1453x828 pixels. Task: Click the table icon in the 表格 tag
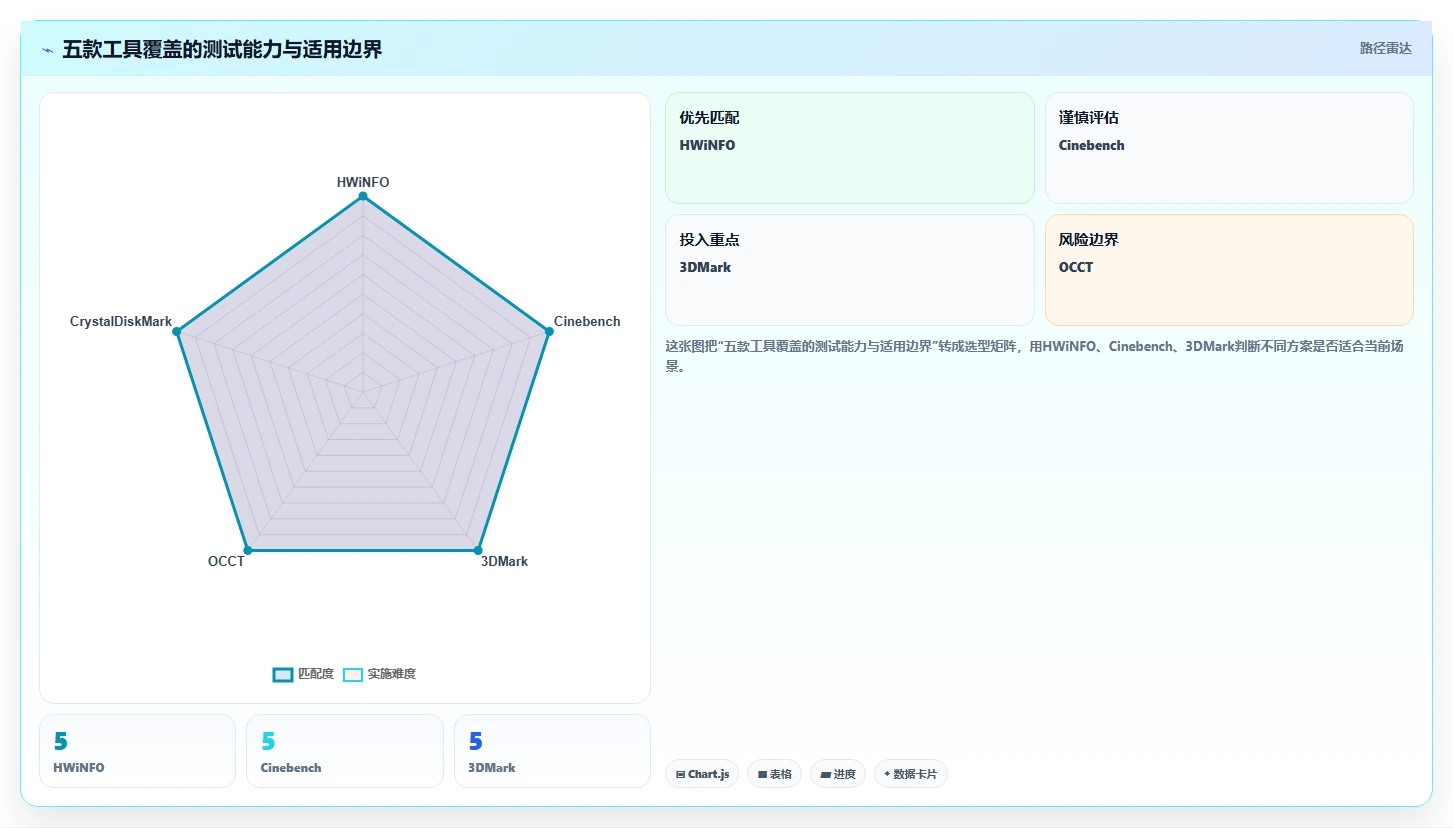tap(762, 774)
